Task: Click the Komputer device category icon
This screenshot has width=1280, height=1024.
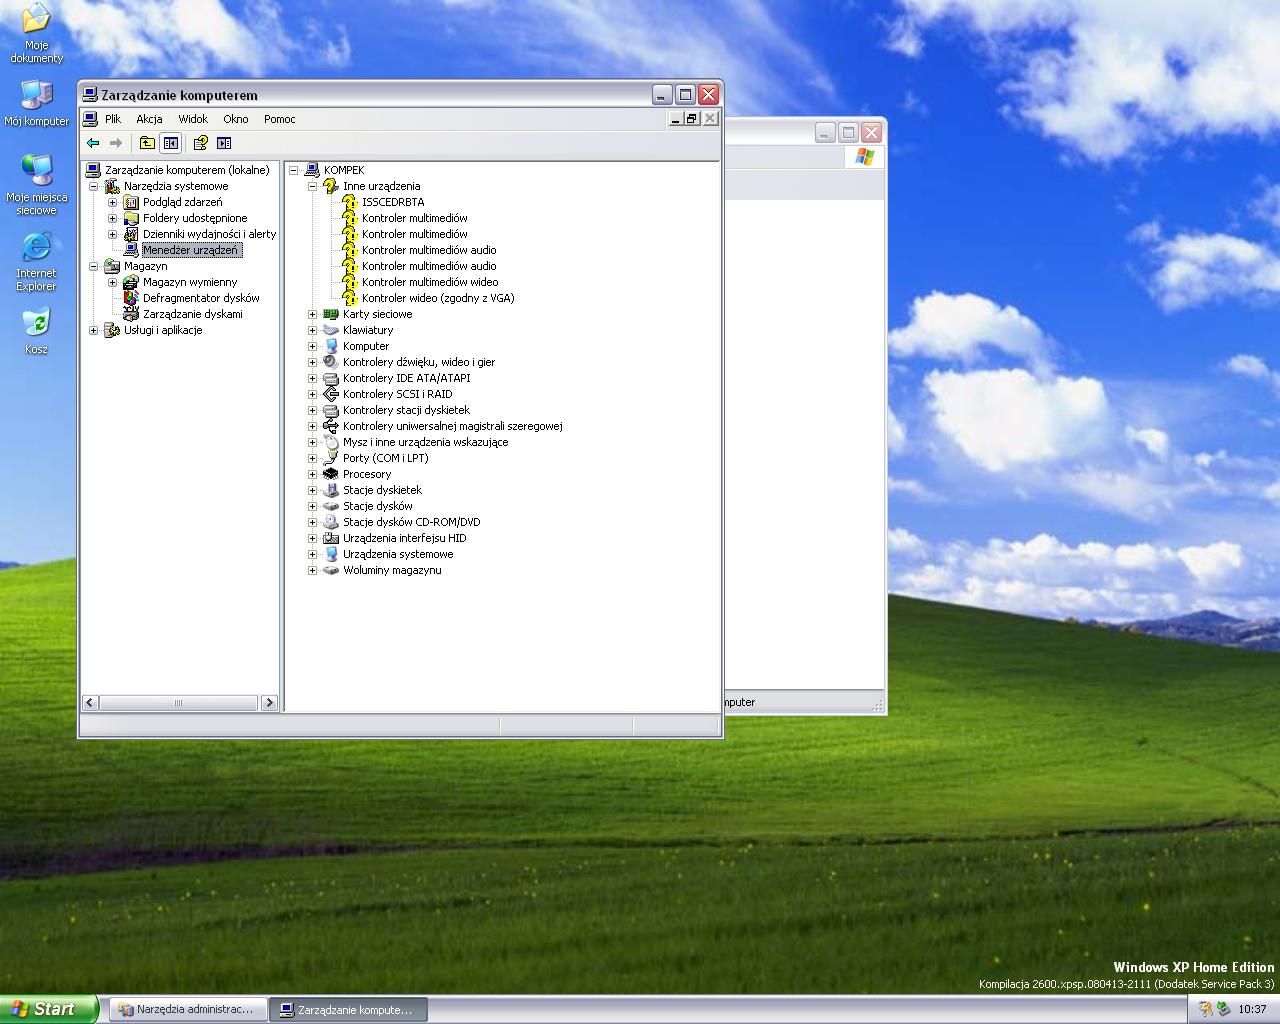Action: (x=331, y=346)
